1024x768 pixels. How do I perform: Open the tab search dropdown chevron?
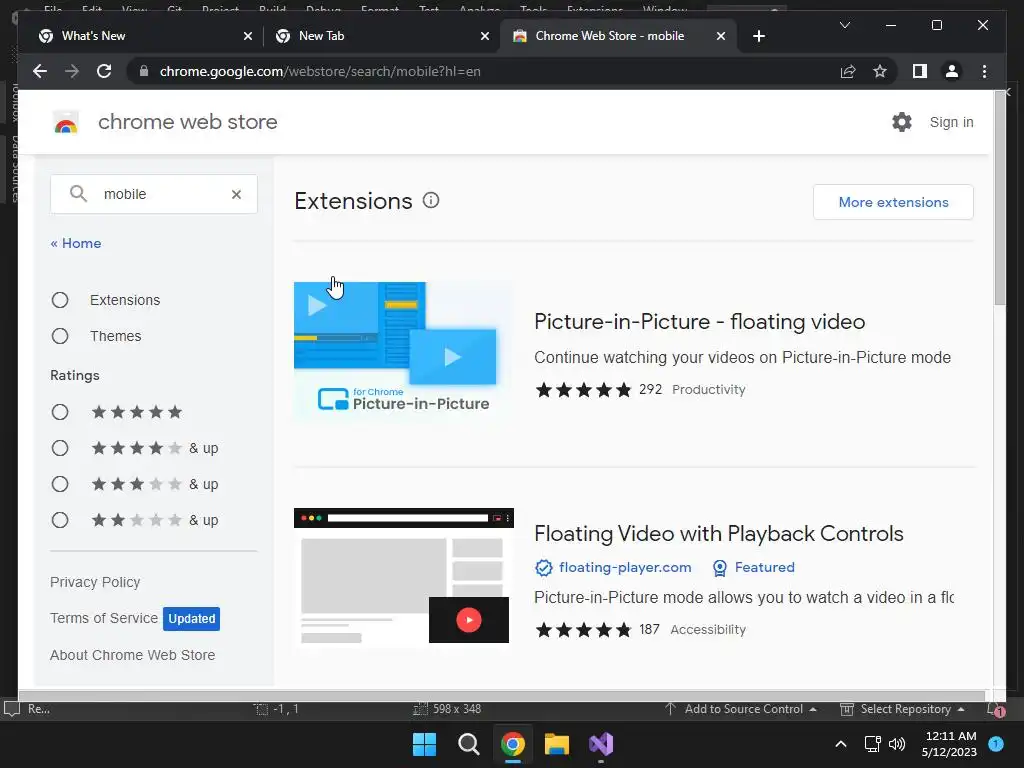click(844, 25)
